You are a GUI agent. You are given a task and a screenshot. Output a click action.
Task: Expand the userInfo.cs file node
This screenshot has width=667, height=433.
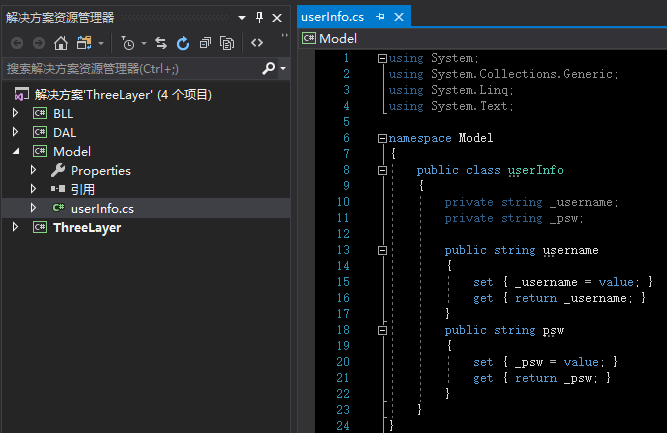[x=33, y=208]
